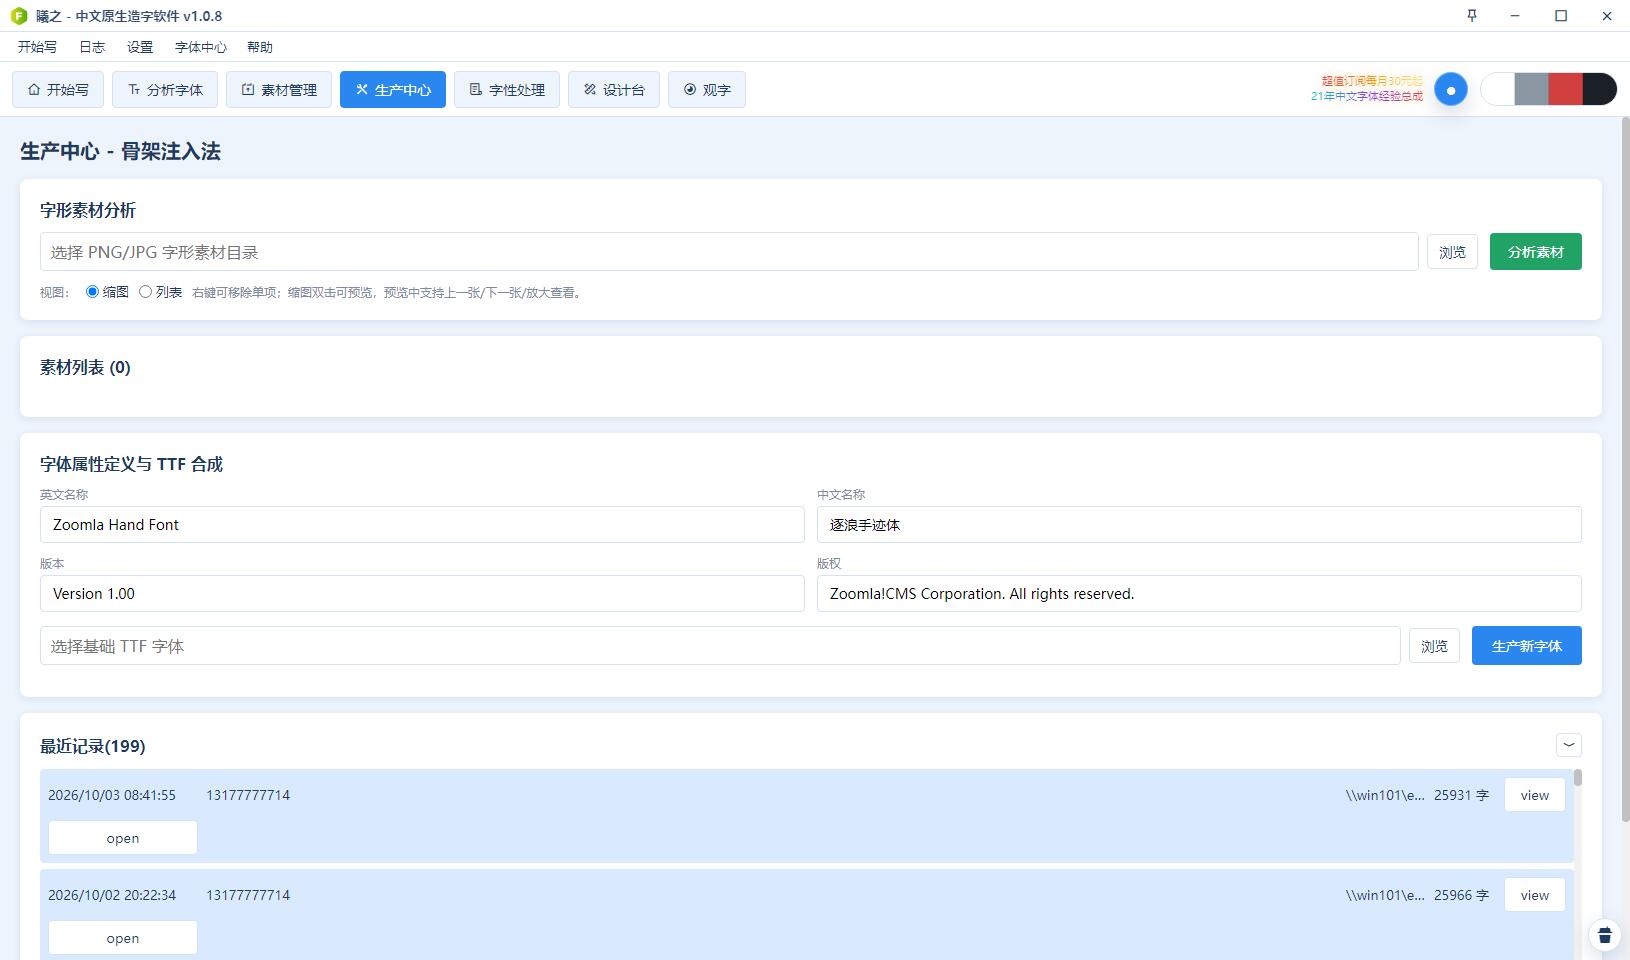1630x960 pixels.
Task: Select the 列表 view radio button
Action: click(x=146, y=292)
